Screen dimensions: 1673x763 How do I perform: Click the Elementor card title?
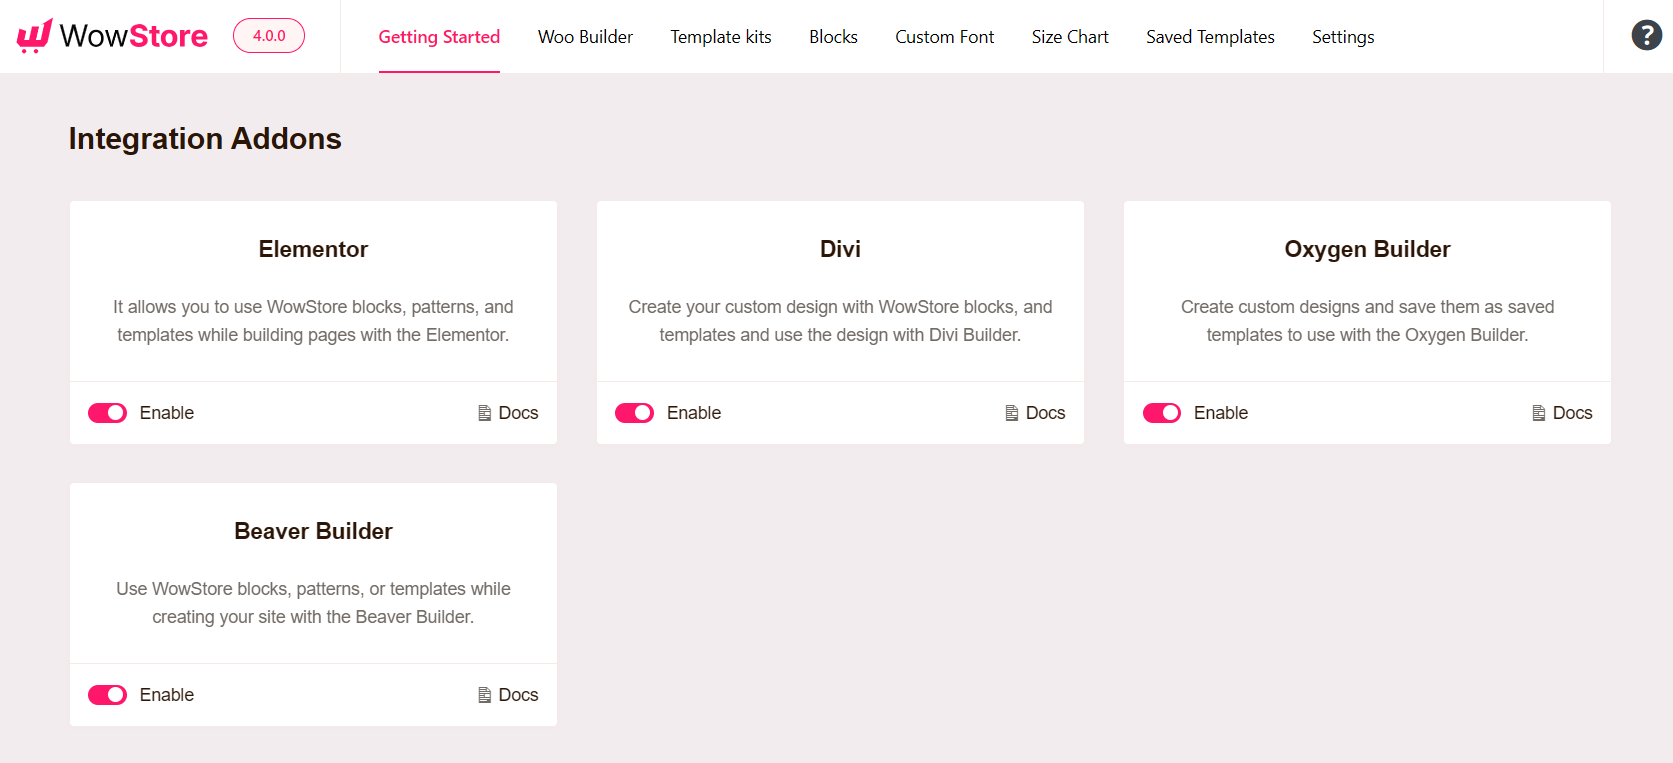click(313, 249)
